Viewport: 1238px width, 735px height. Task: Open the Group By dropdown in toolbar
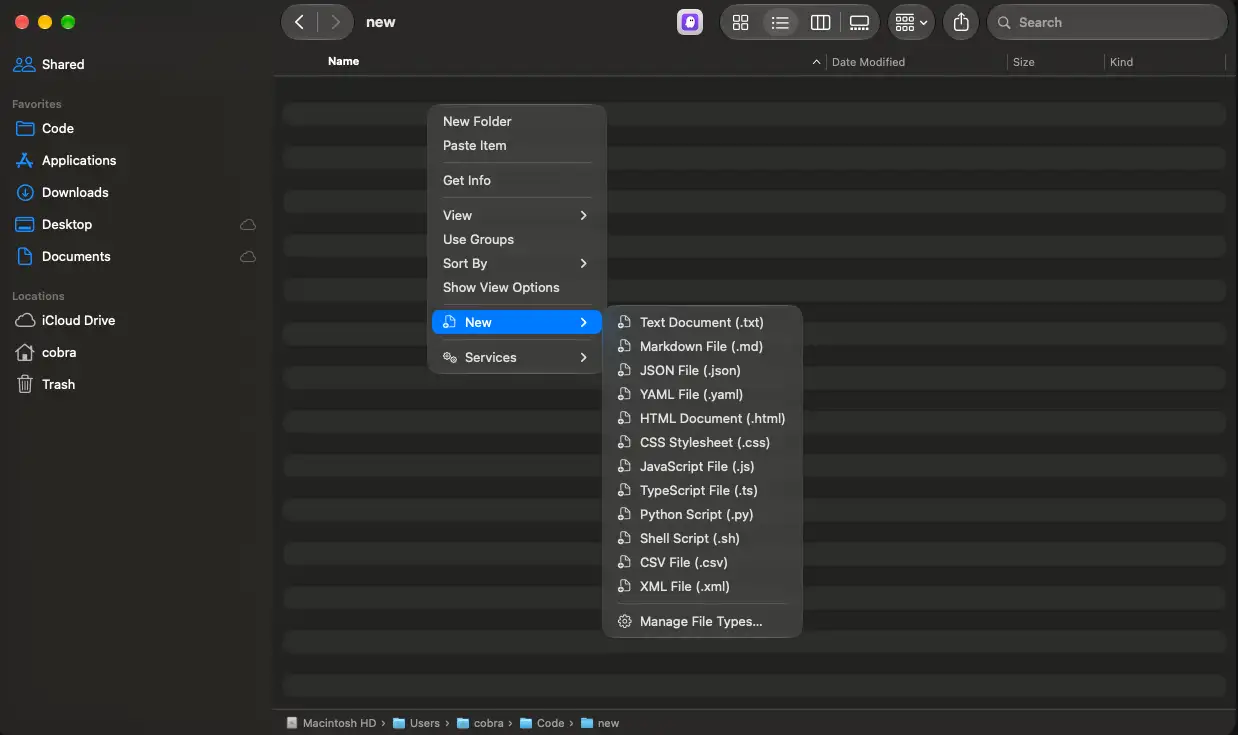(x=911, y=22)
